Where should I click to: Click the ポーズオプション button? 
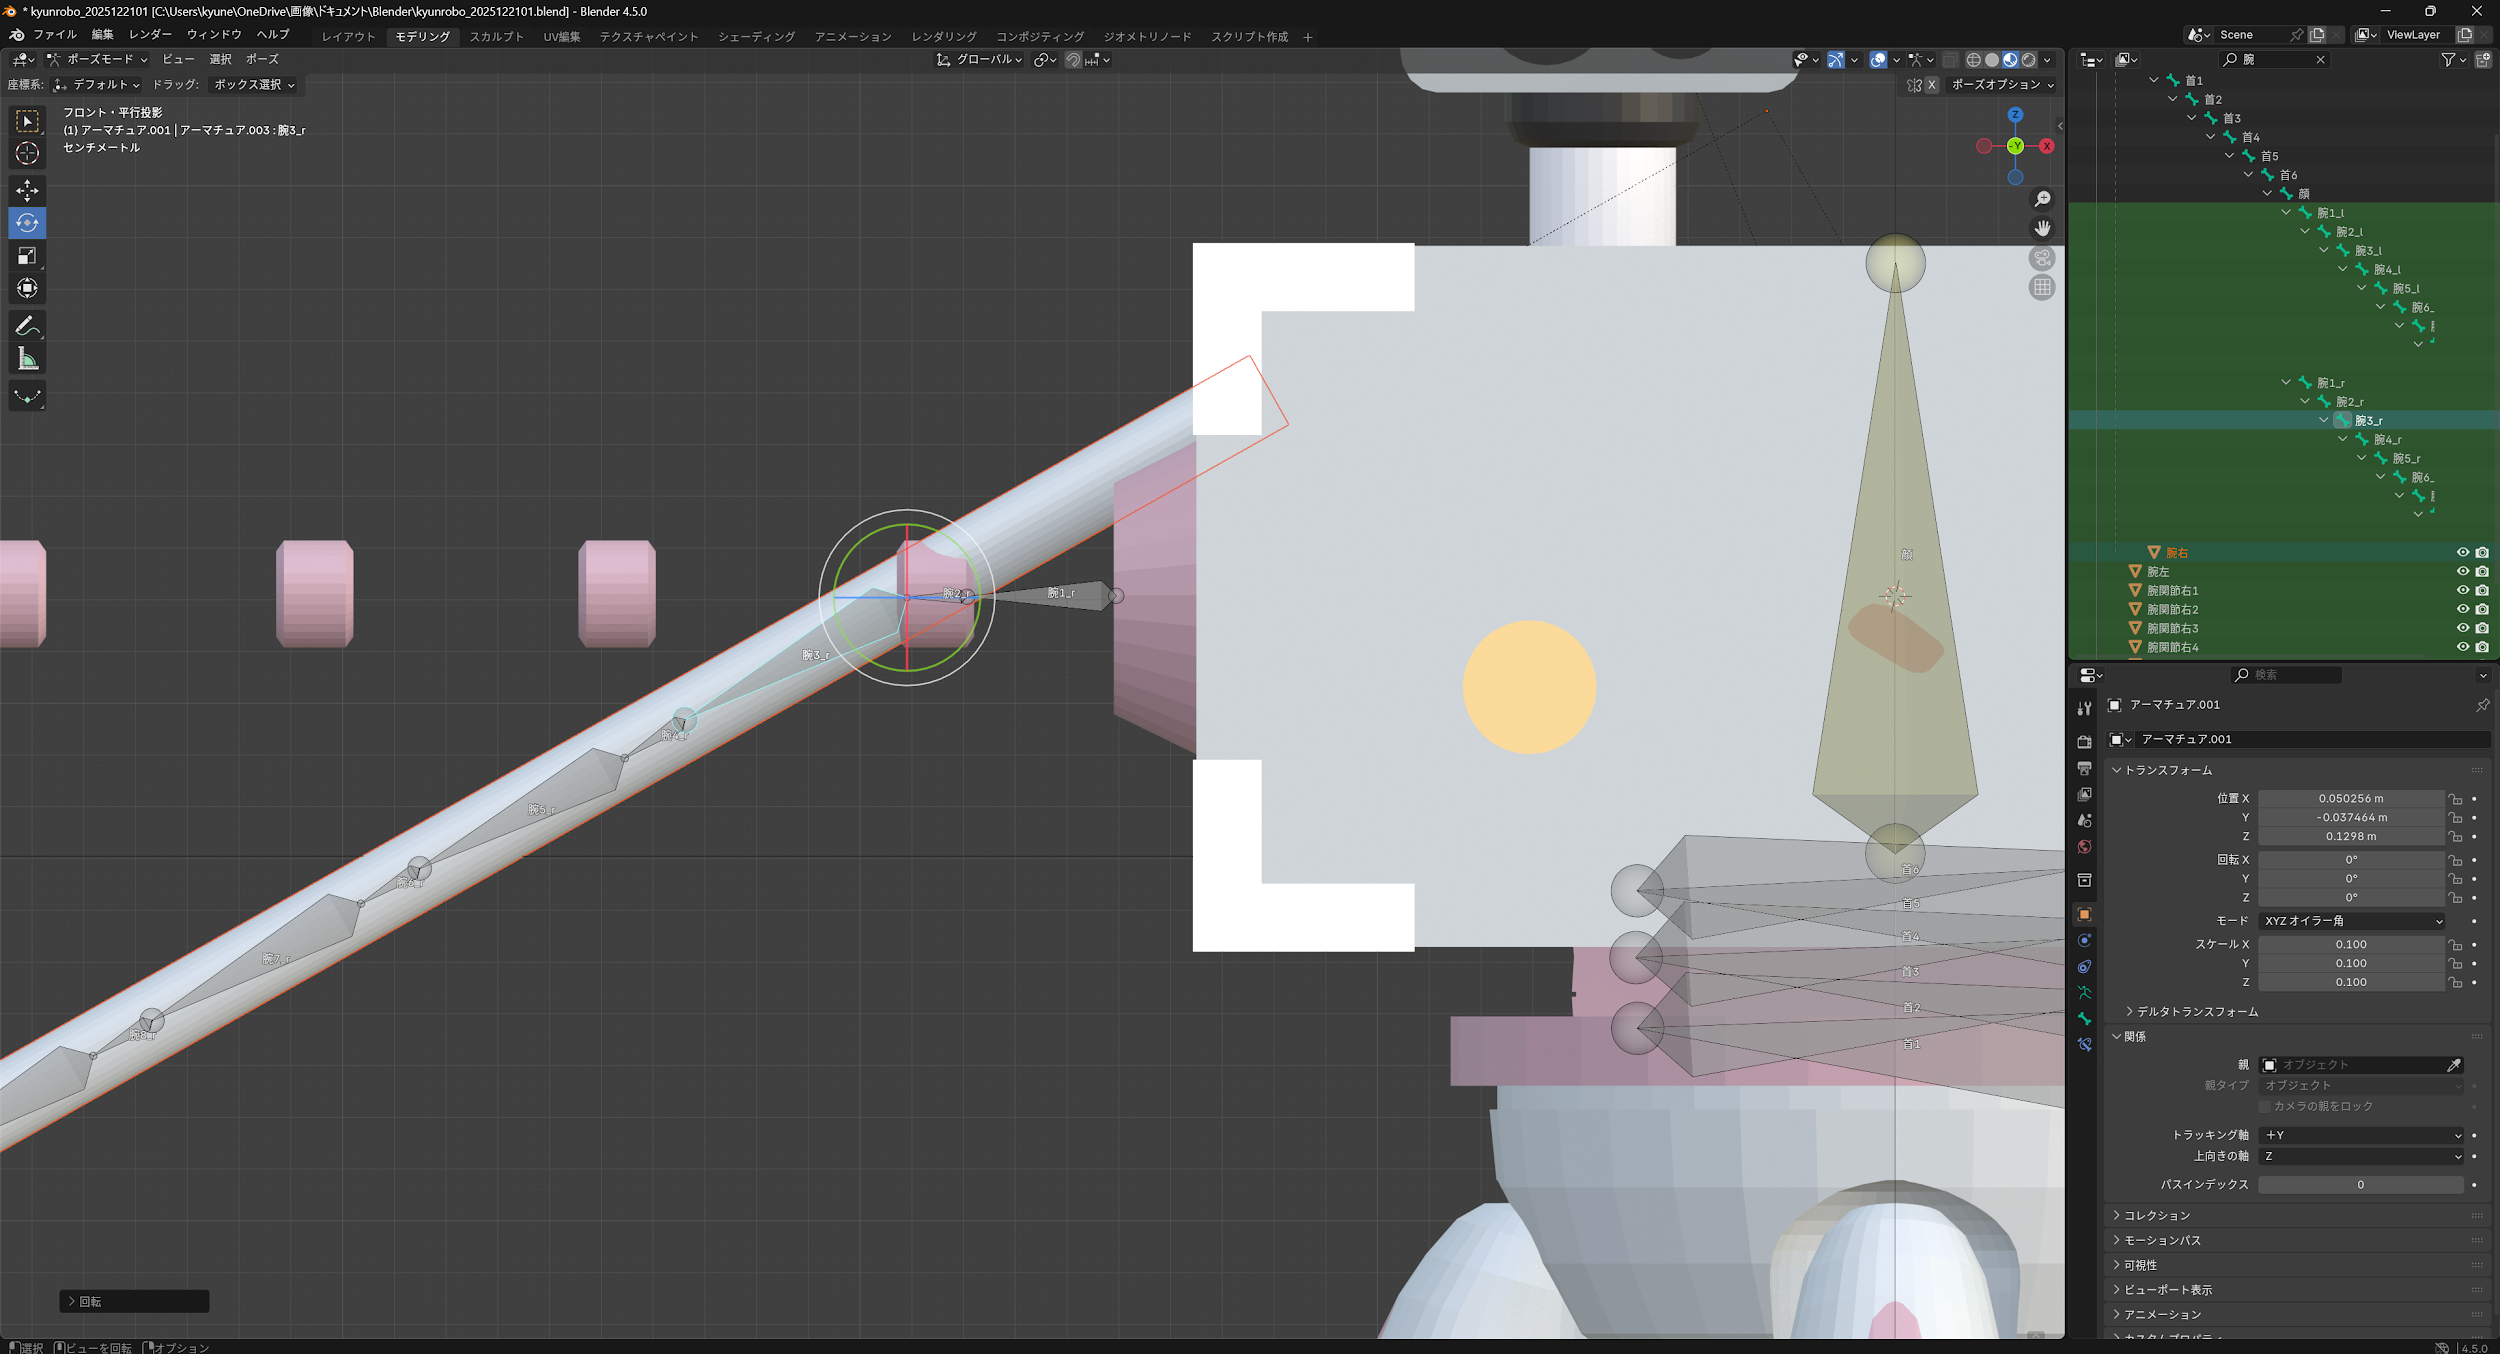click(2001, 85)
